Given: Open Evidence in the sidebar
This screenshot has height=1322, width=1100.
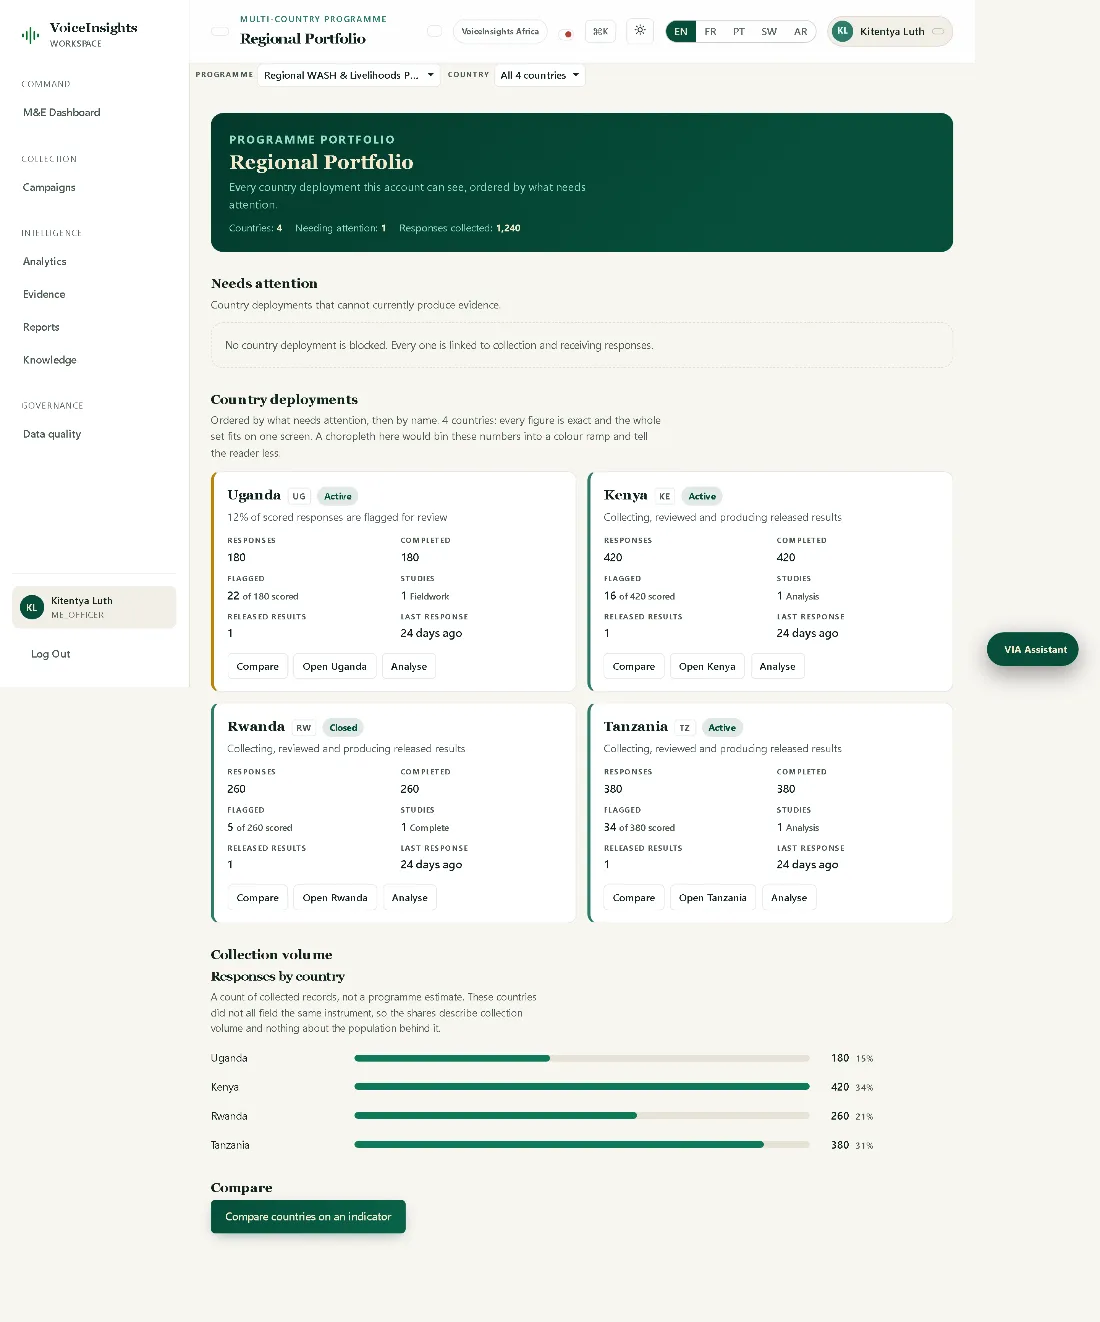Looking at the screenshot, I should 44,294.
